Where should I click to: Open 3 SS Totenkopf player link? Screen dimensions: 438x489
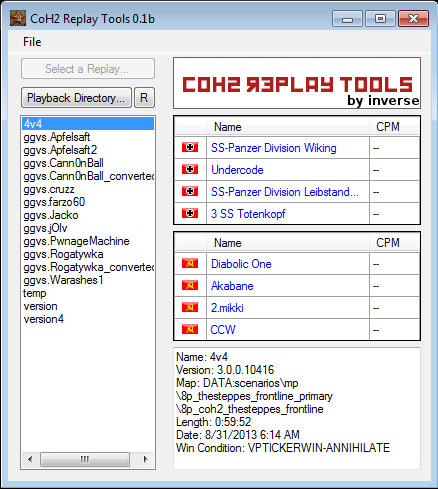pyautogui.click(x=248, y=214)
